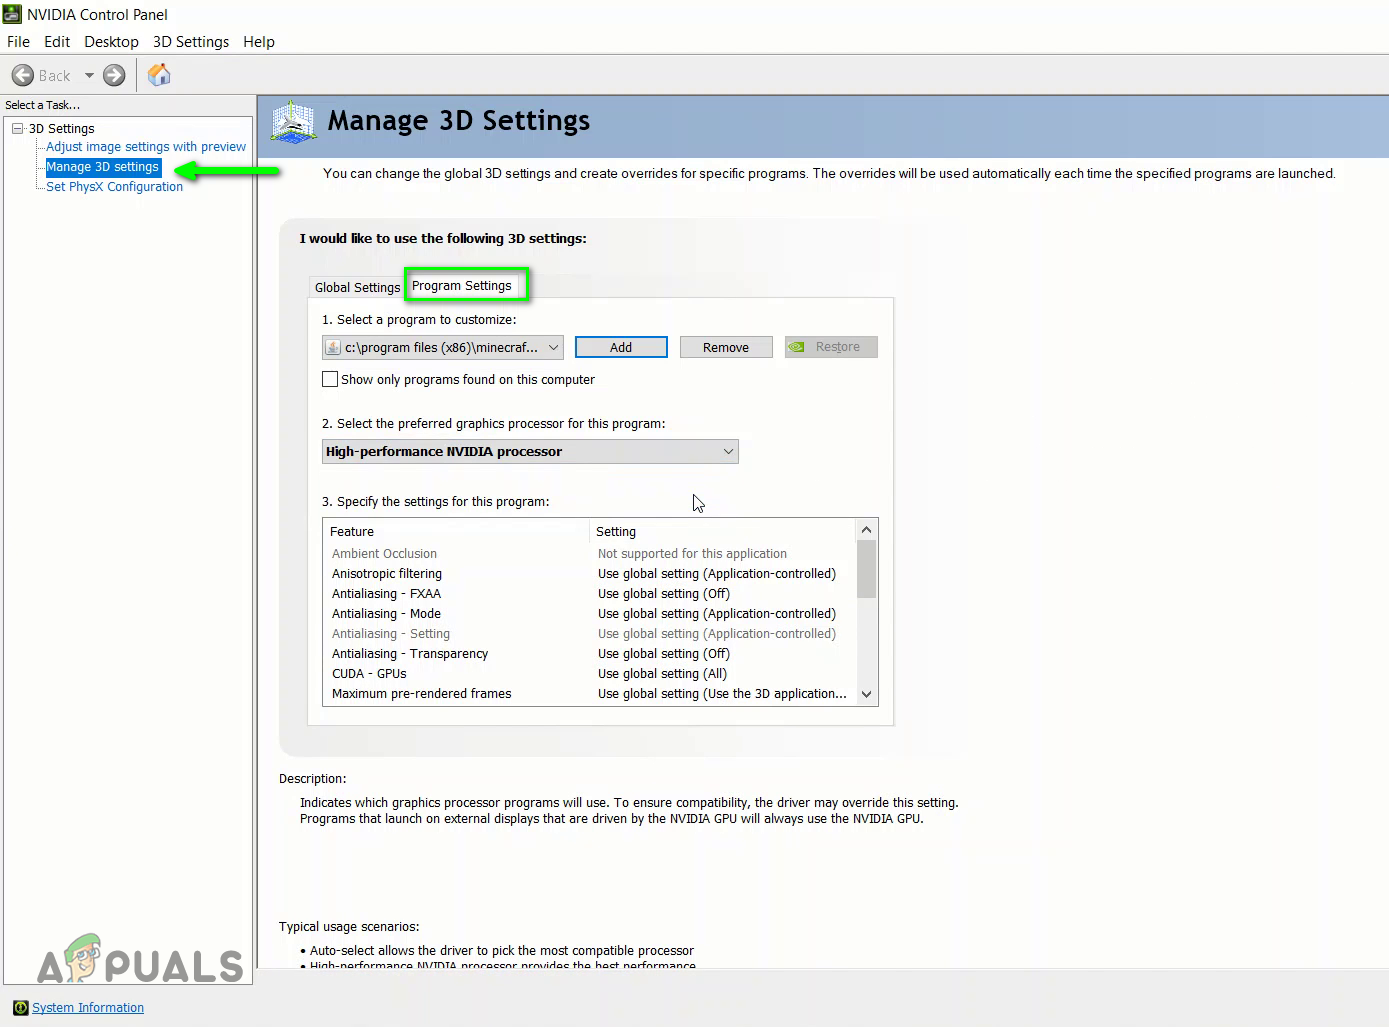Switch to the Global Settings tab
Screen dimensions: 1389x1027
(357, 287)
